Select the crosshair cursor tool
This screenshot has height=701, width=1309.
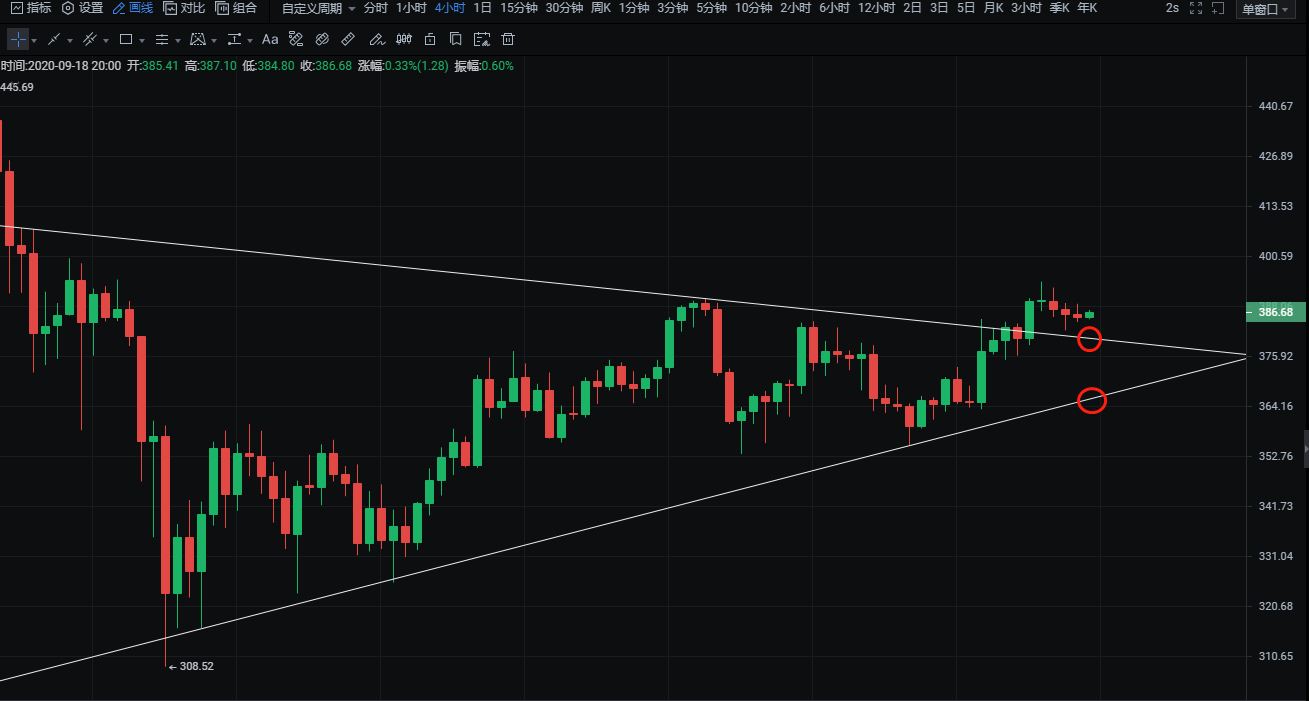point(18,40)
